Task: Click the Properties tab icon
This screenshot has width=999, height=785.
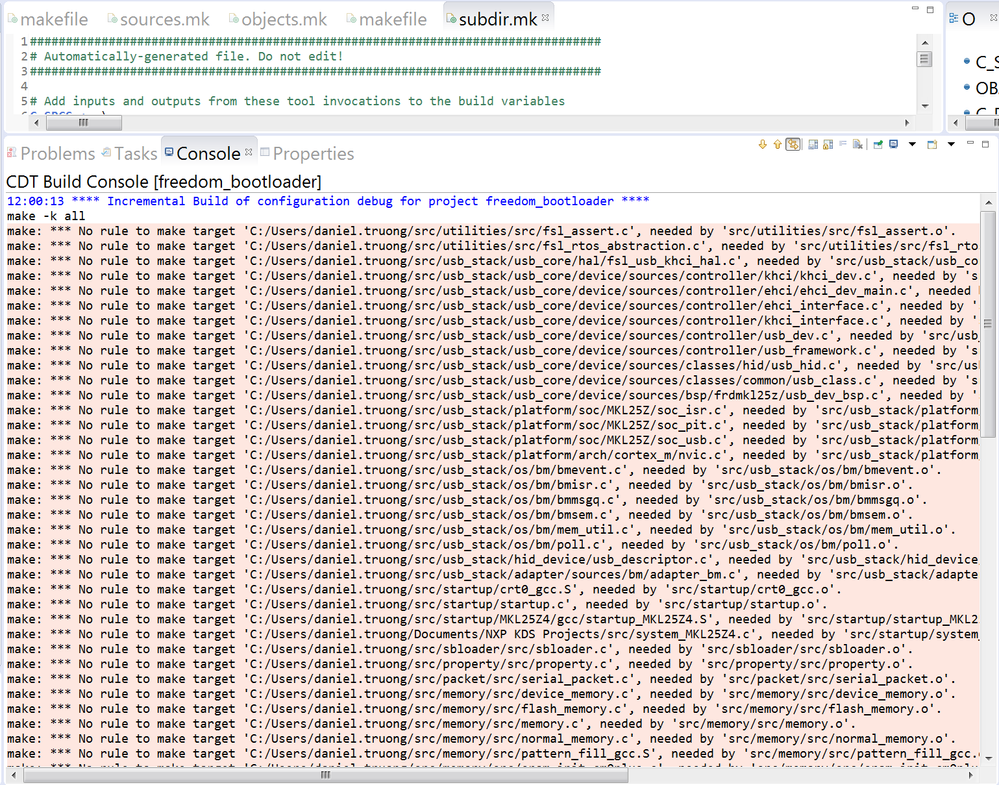Action: point(265,152)
